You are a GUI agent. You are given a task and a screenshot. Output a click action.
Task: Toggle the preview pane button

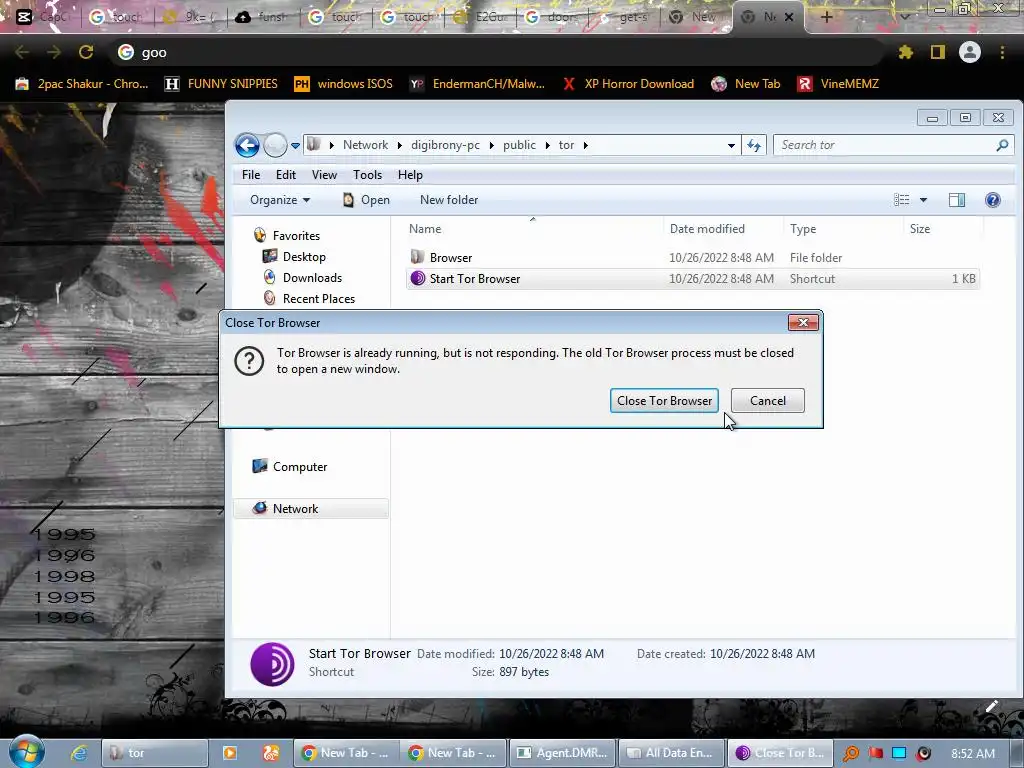pyautogui.click(x=957, y=200)
